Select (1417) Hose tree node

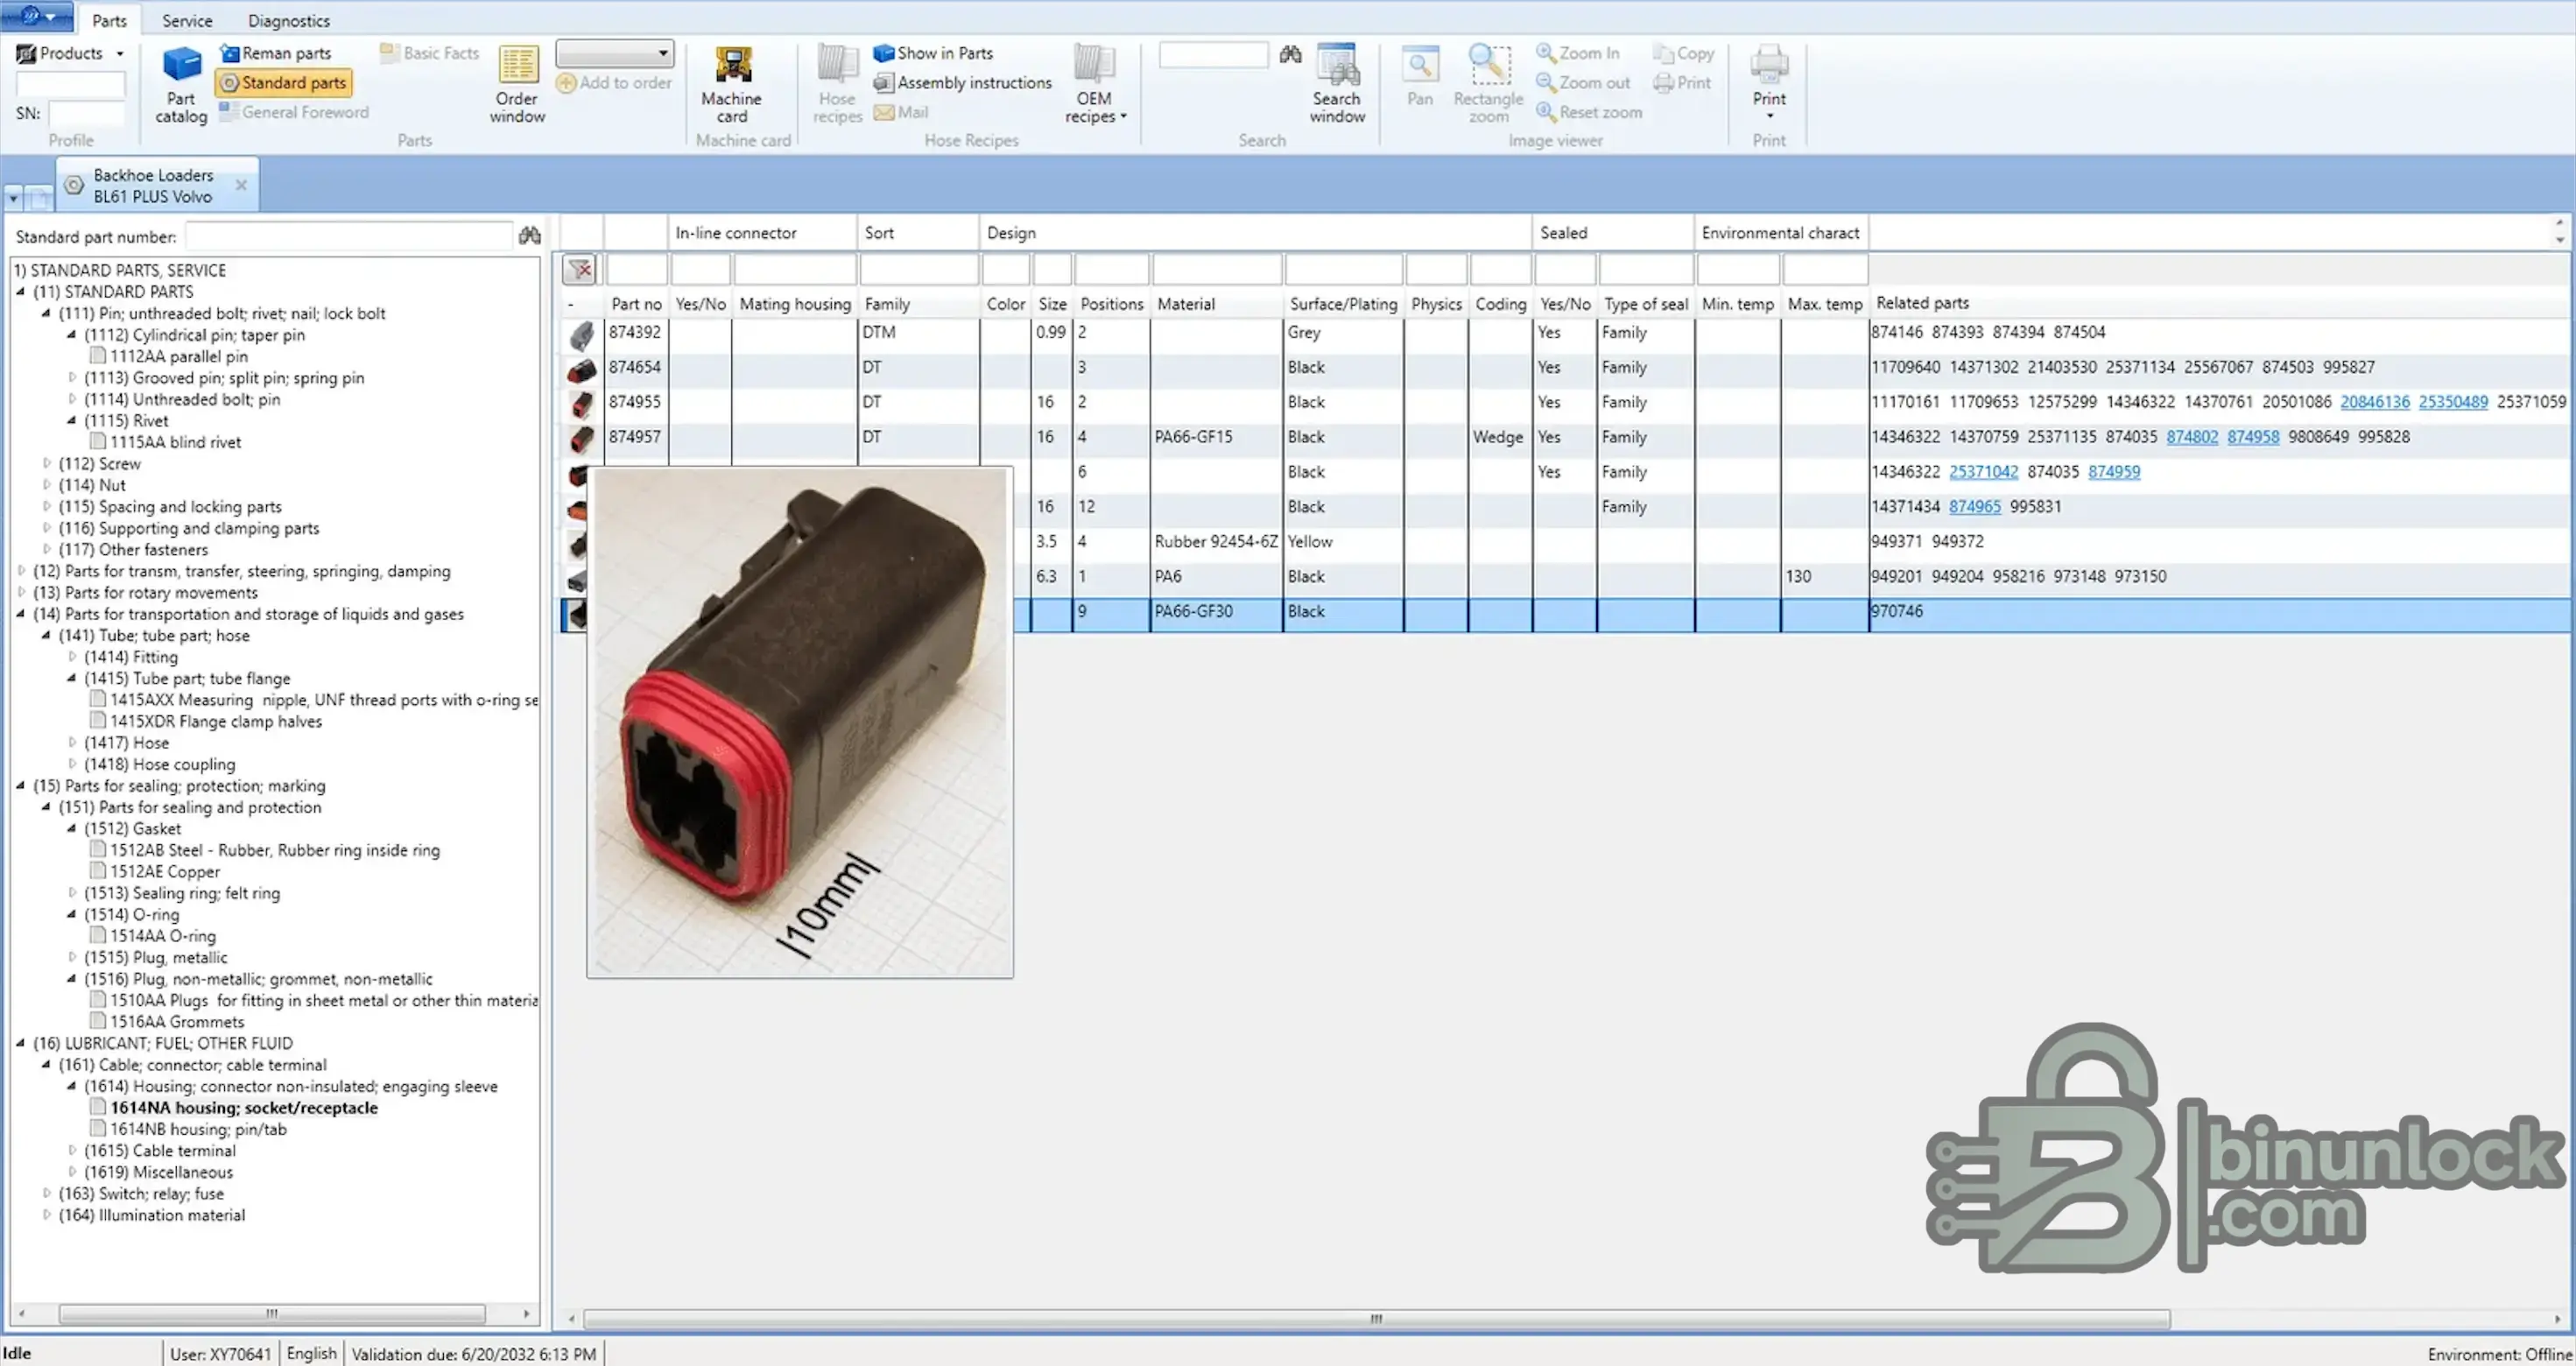(x=126, y=743)
